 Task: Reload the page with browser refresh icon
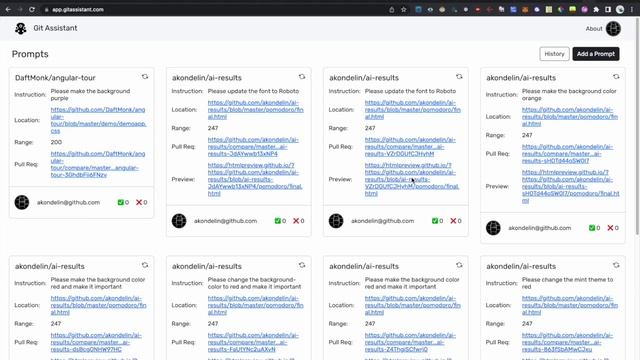click(x=32, y=9)
